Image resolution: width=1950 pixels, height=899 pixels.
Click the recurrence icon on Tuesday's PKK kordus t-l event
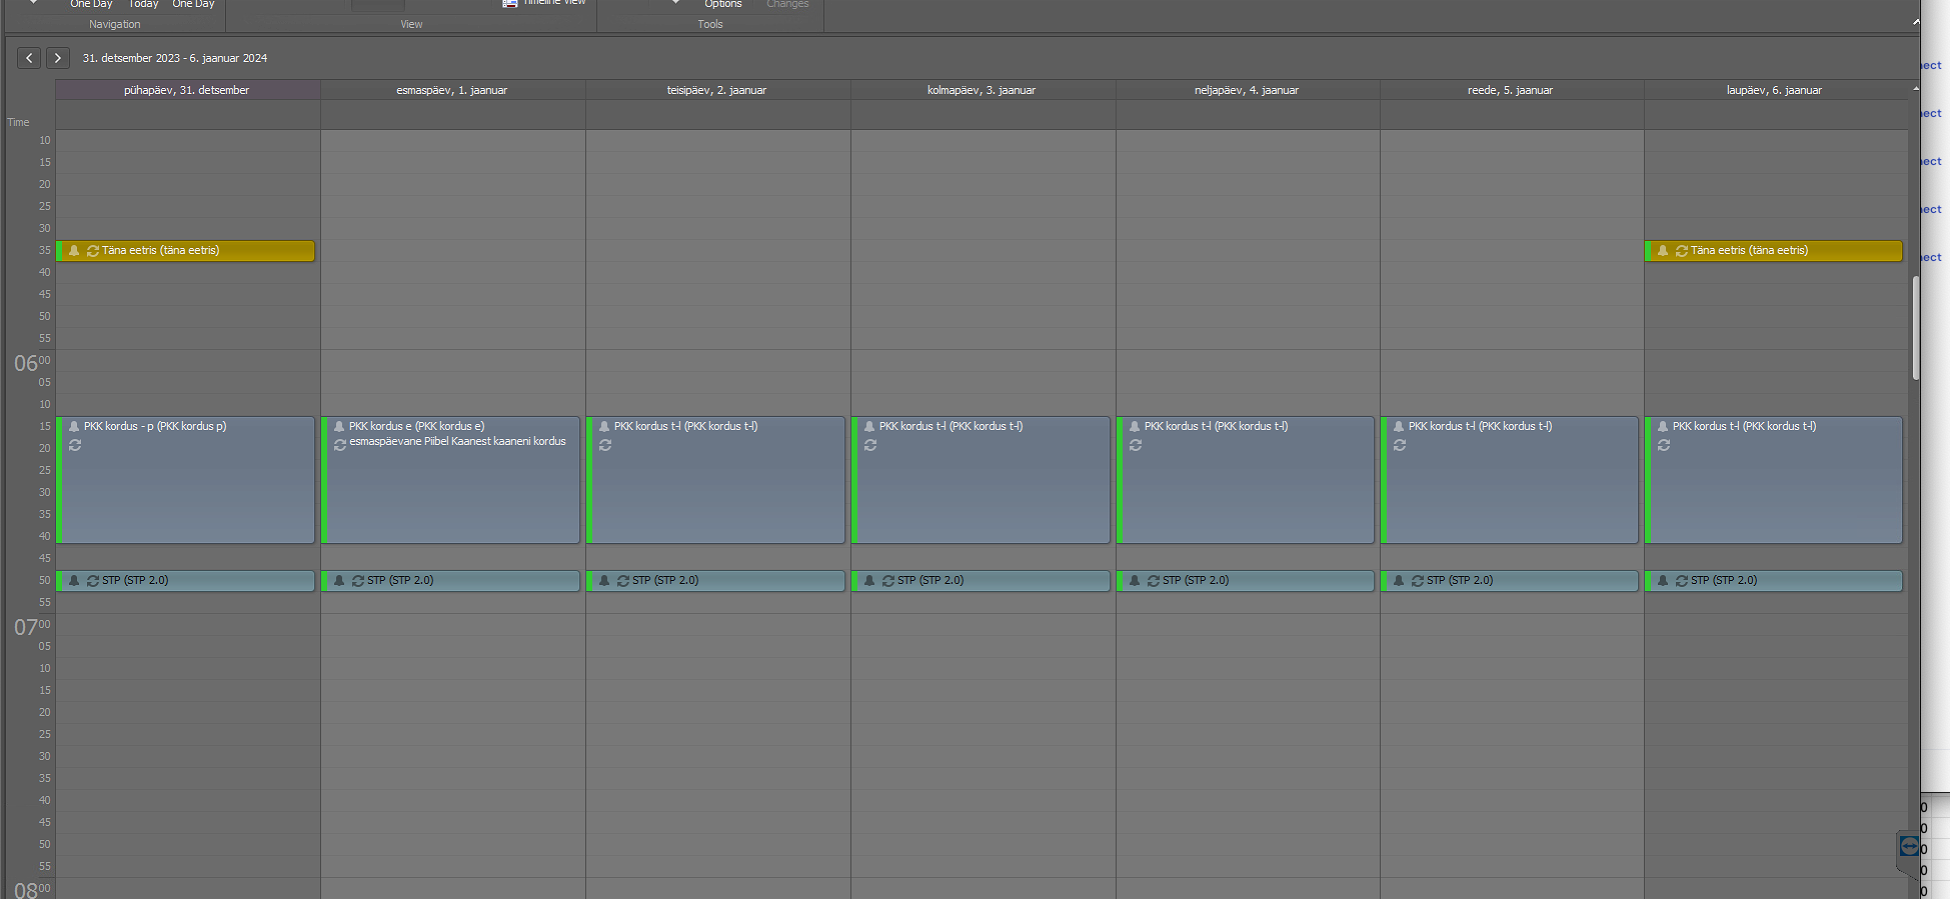605,445
